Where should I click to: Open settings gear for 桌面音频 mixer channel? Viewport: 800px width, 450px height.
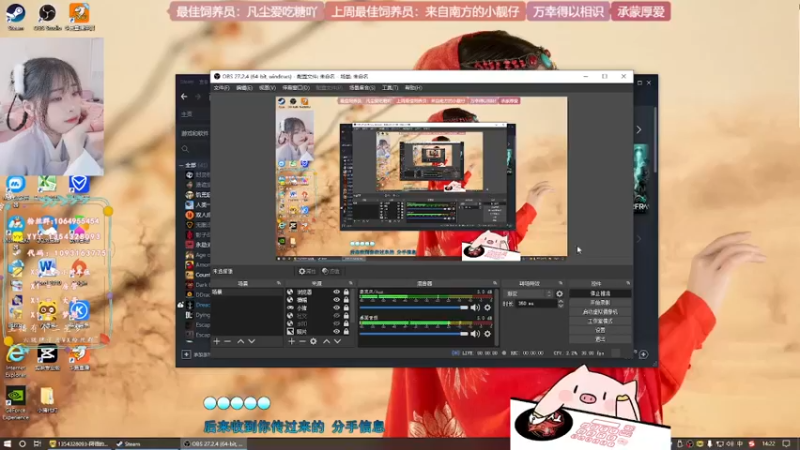click(x=487, y=334)
